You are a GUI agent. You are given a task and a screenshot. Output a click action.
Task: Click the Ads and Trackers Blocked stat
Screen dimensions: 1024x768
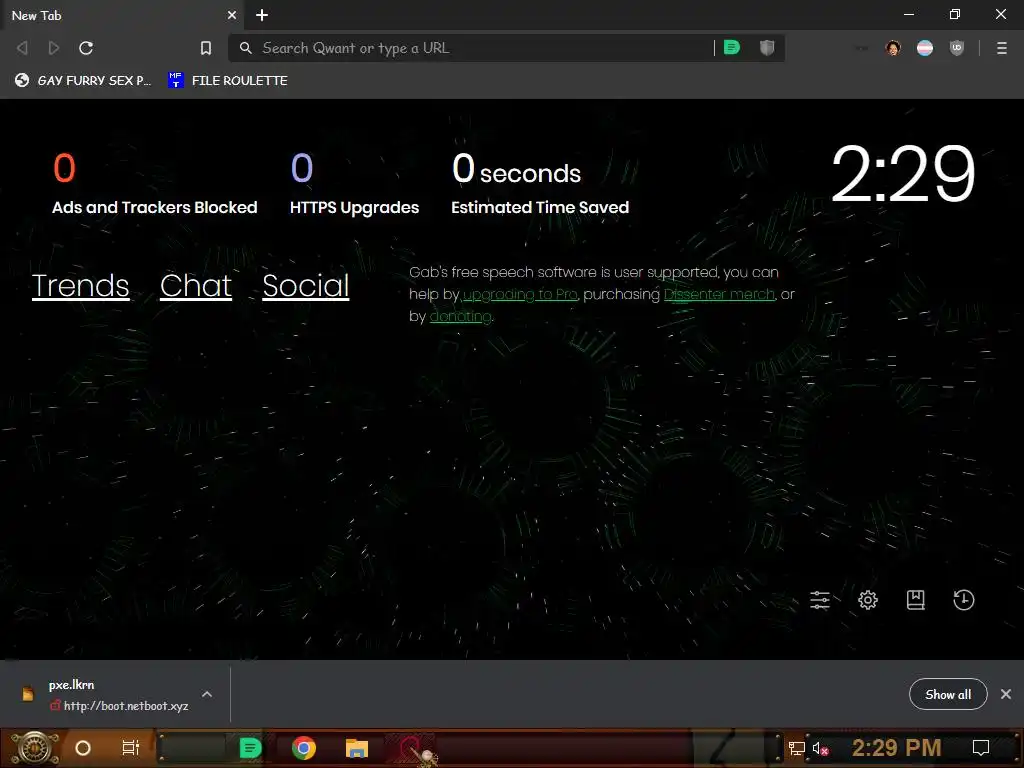(x=155, y=183)
